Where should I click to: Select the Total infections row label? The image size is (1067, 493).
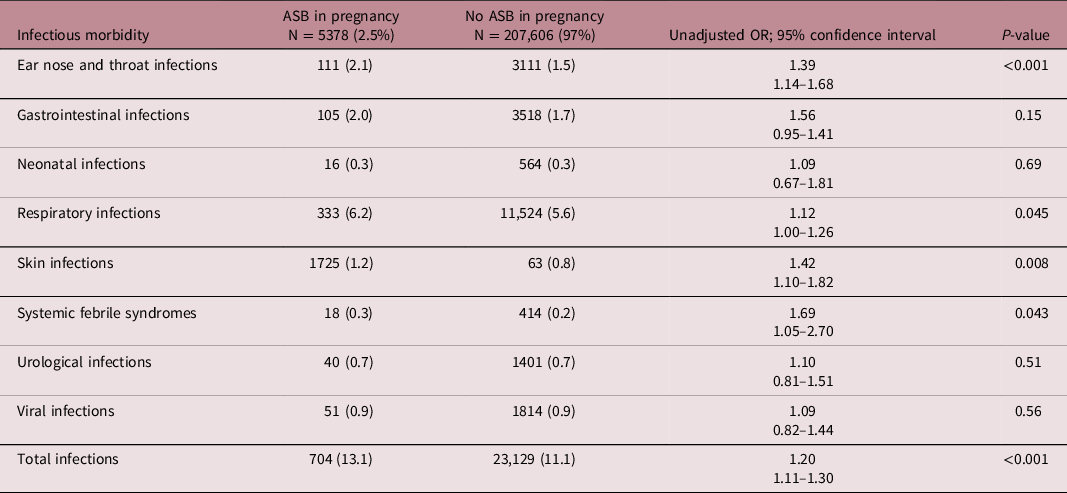[68, 460]
